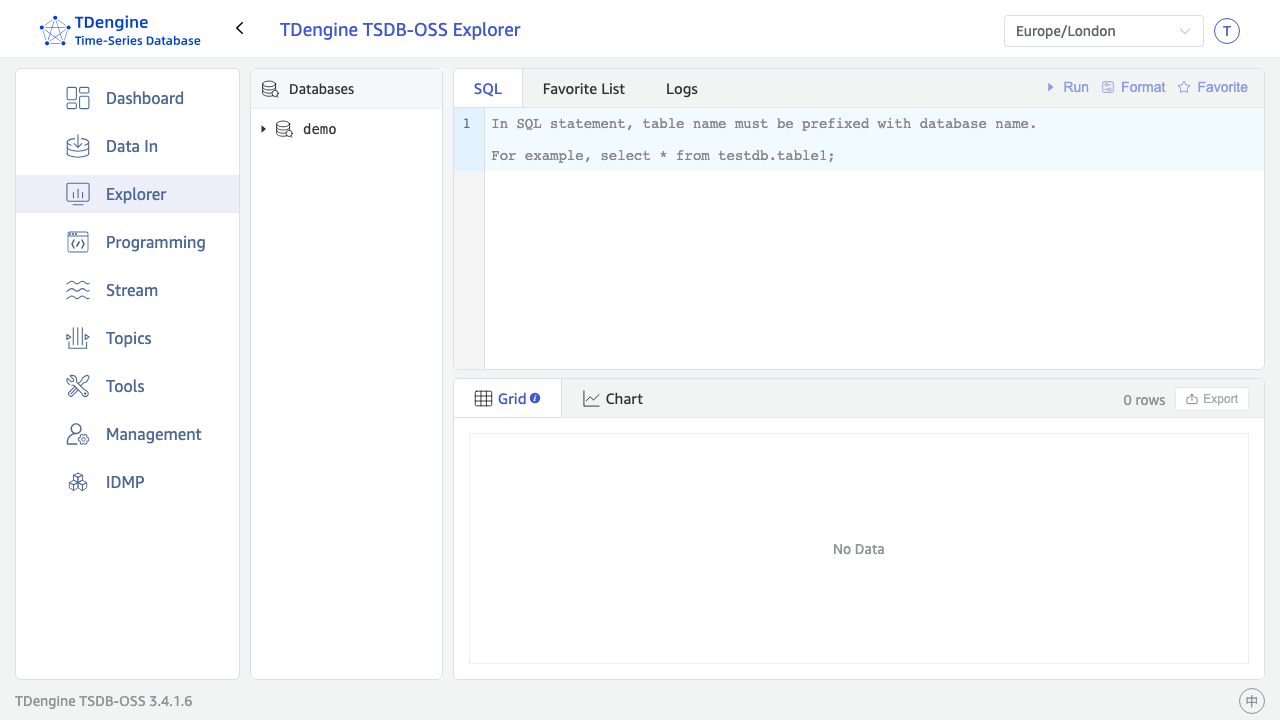Image resolution: width=1280 pixels, height=720 pixels.
Task: Select the Explorer chart icon
Action: 78,194
